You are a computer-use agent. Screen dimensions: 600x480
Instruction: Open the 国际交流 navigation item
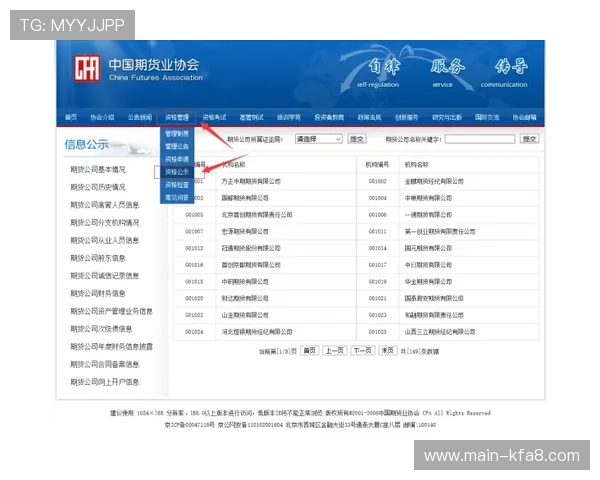click(487, 117)
